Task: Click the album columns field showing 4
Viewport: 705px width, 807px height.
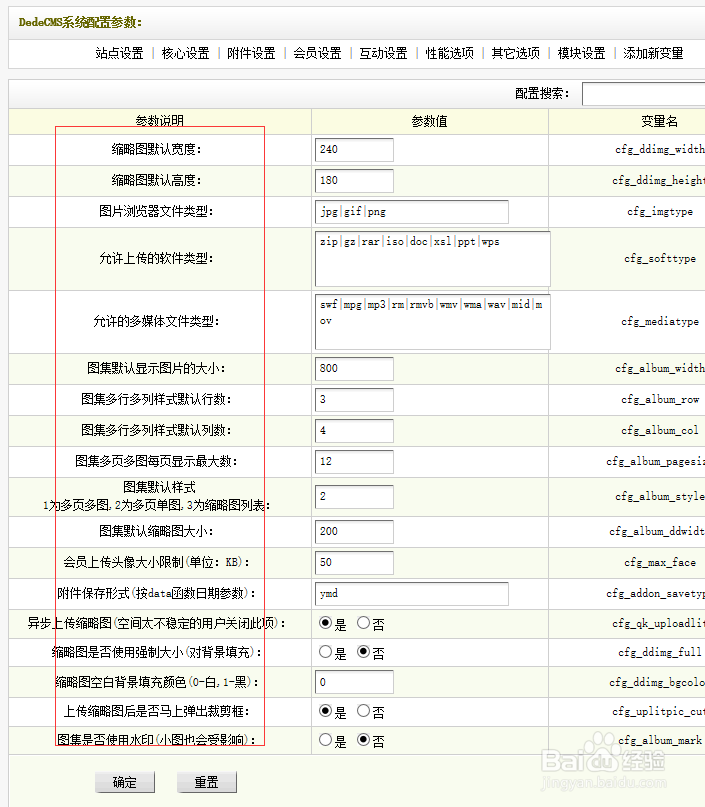Action: 354,430
